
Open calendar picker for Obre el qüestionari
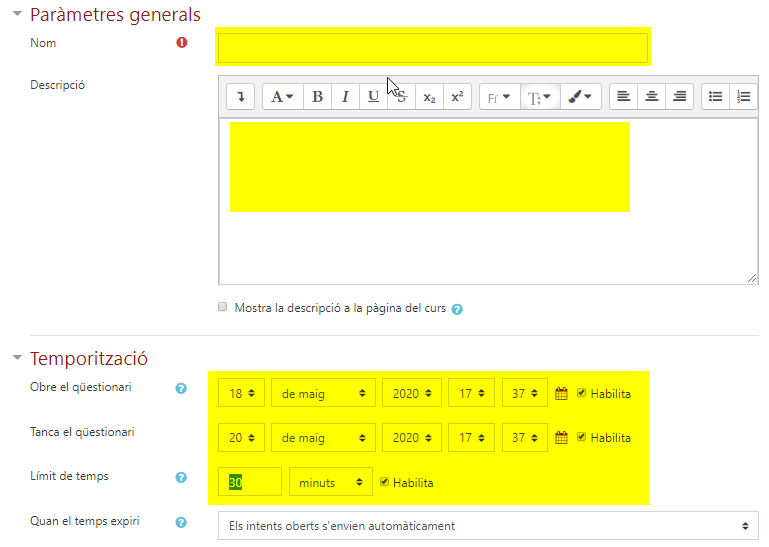[x=561, y=394]
